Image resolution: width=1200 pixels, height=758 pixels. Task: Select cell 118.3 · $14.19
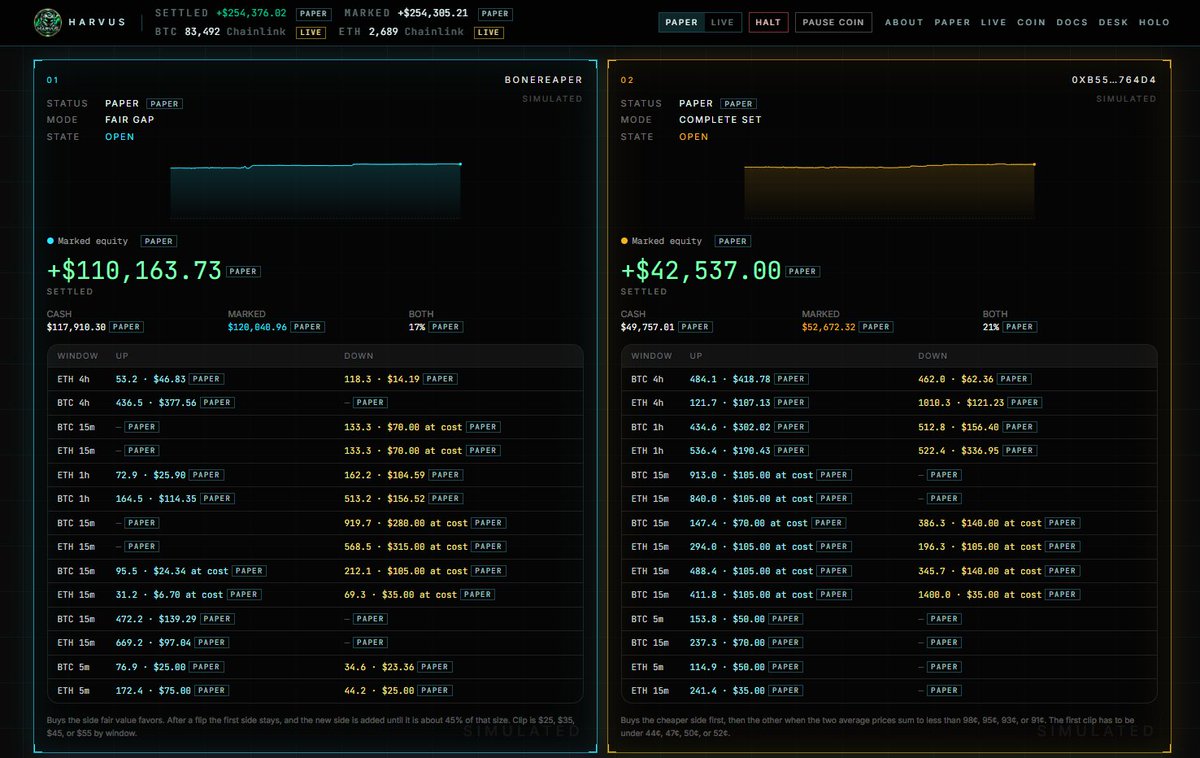click(381, 379)
